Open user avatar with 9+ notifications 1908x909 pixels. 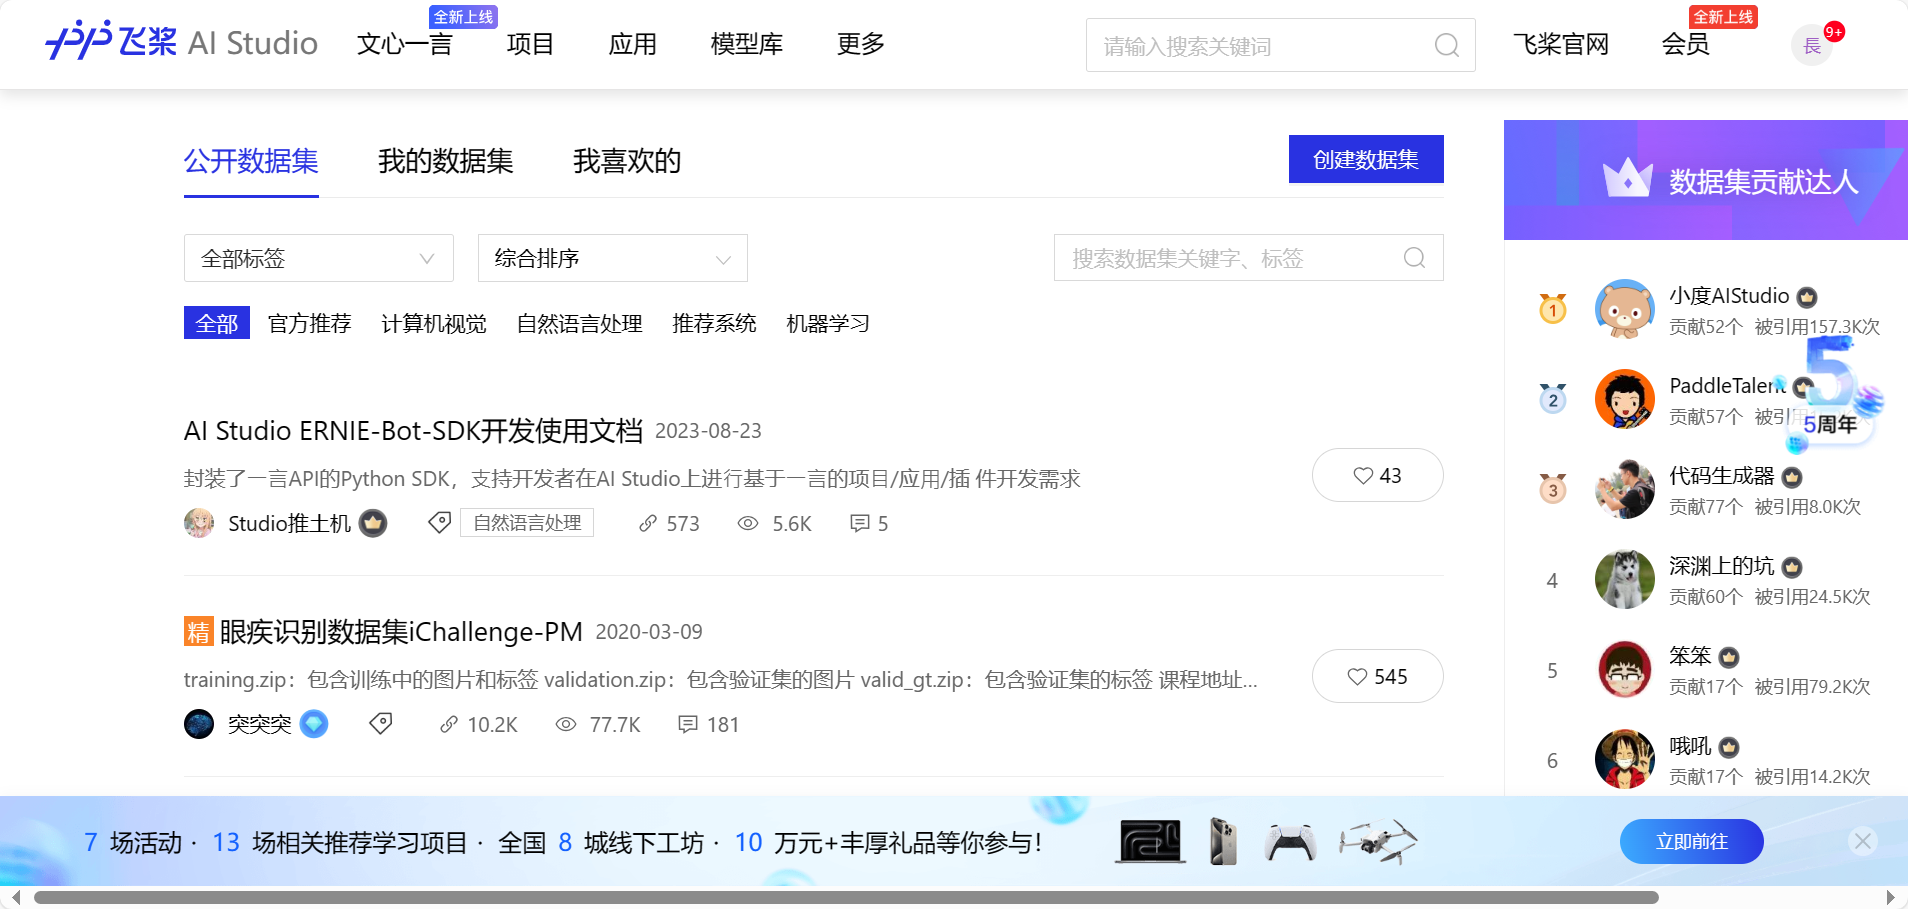[x=1812, y=45]
